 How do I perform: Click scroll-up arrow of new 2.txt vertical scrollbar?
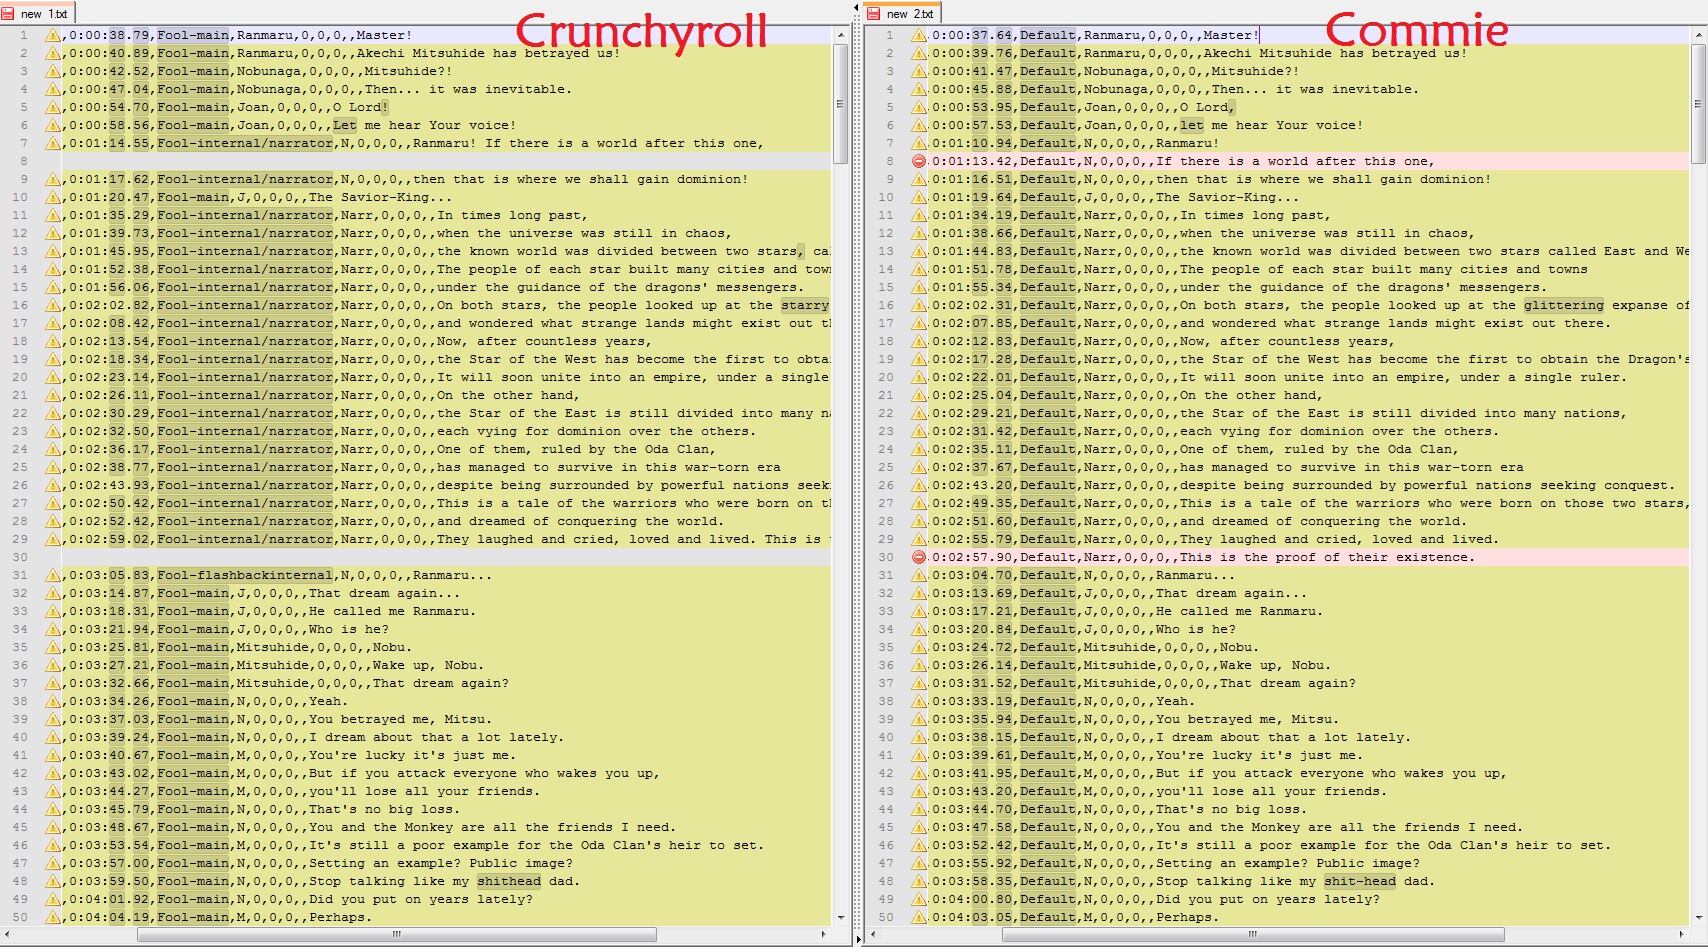click(x=1699, y=35)
